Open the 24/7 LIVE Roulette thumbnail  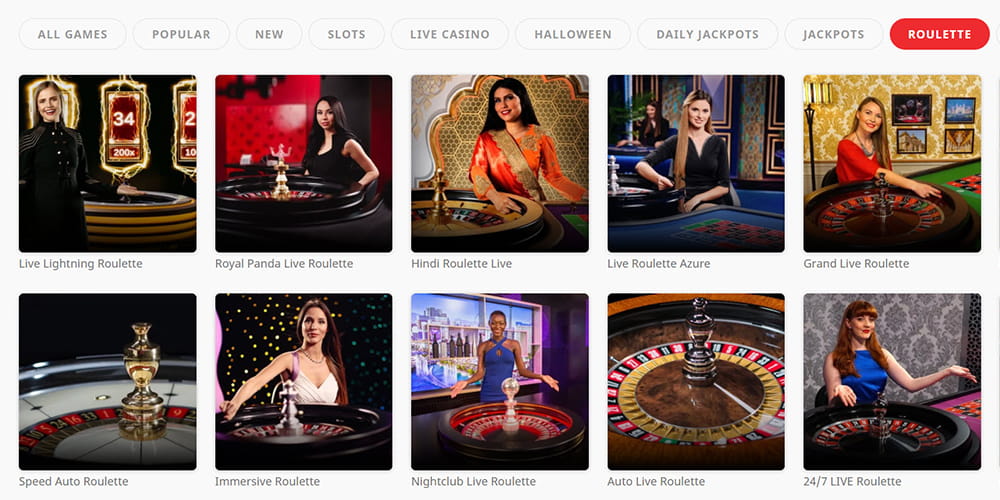coord(892,381)
